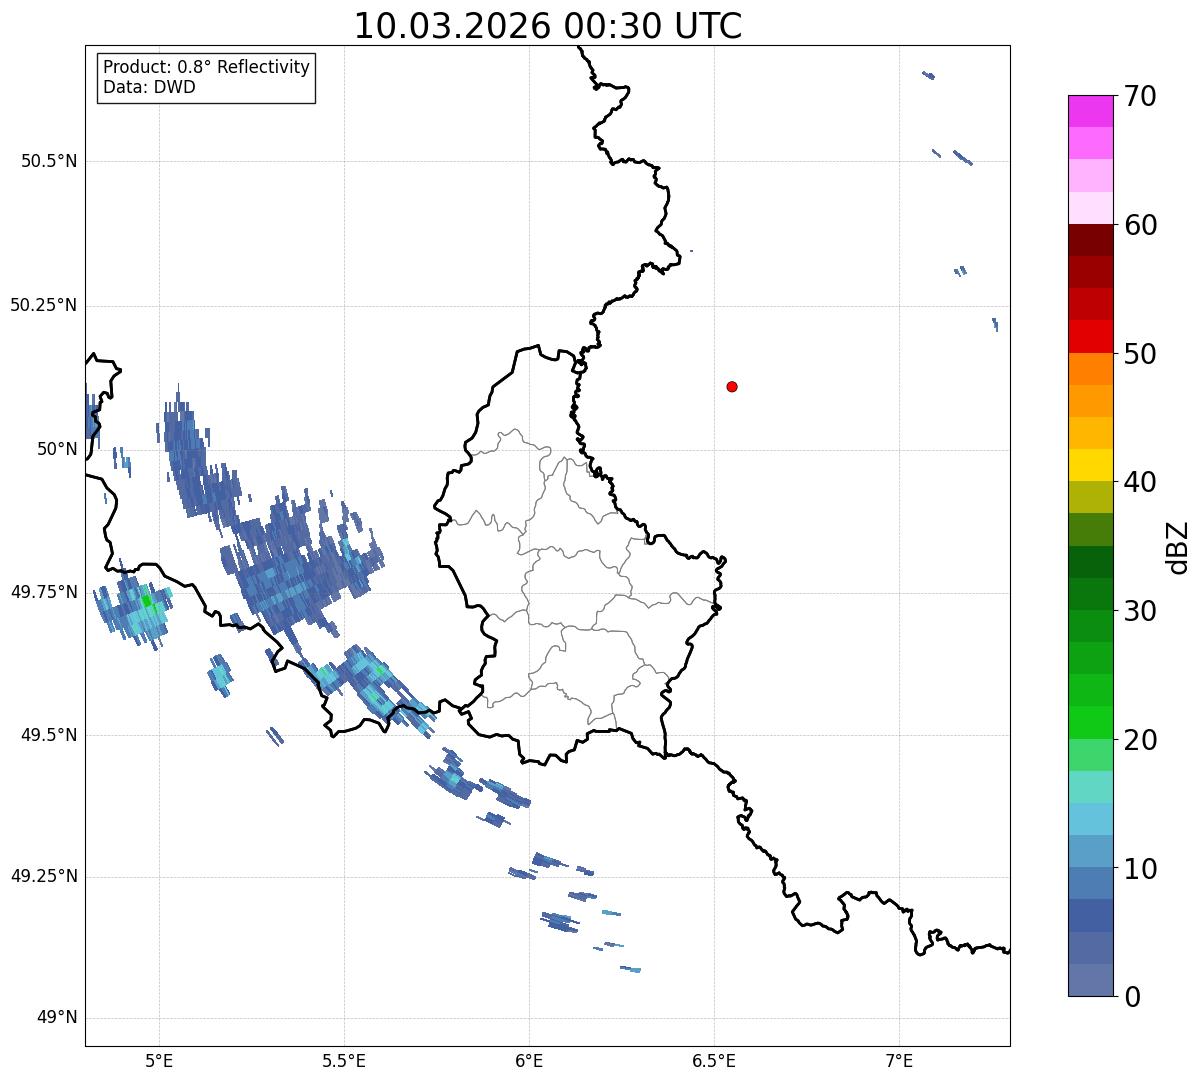Click the 5.5°E longitude label
The width and height of the screenshot is (1202, 1081).
tap(344, 1060)
